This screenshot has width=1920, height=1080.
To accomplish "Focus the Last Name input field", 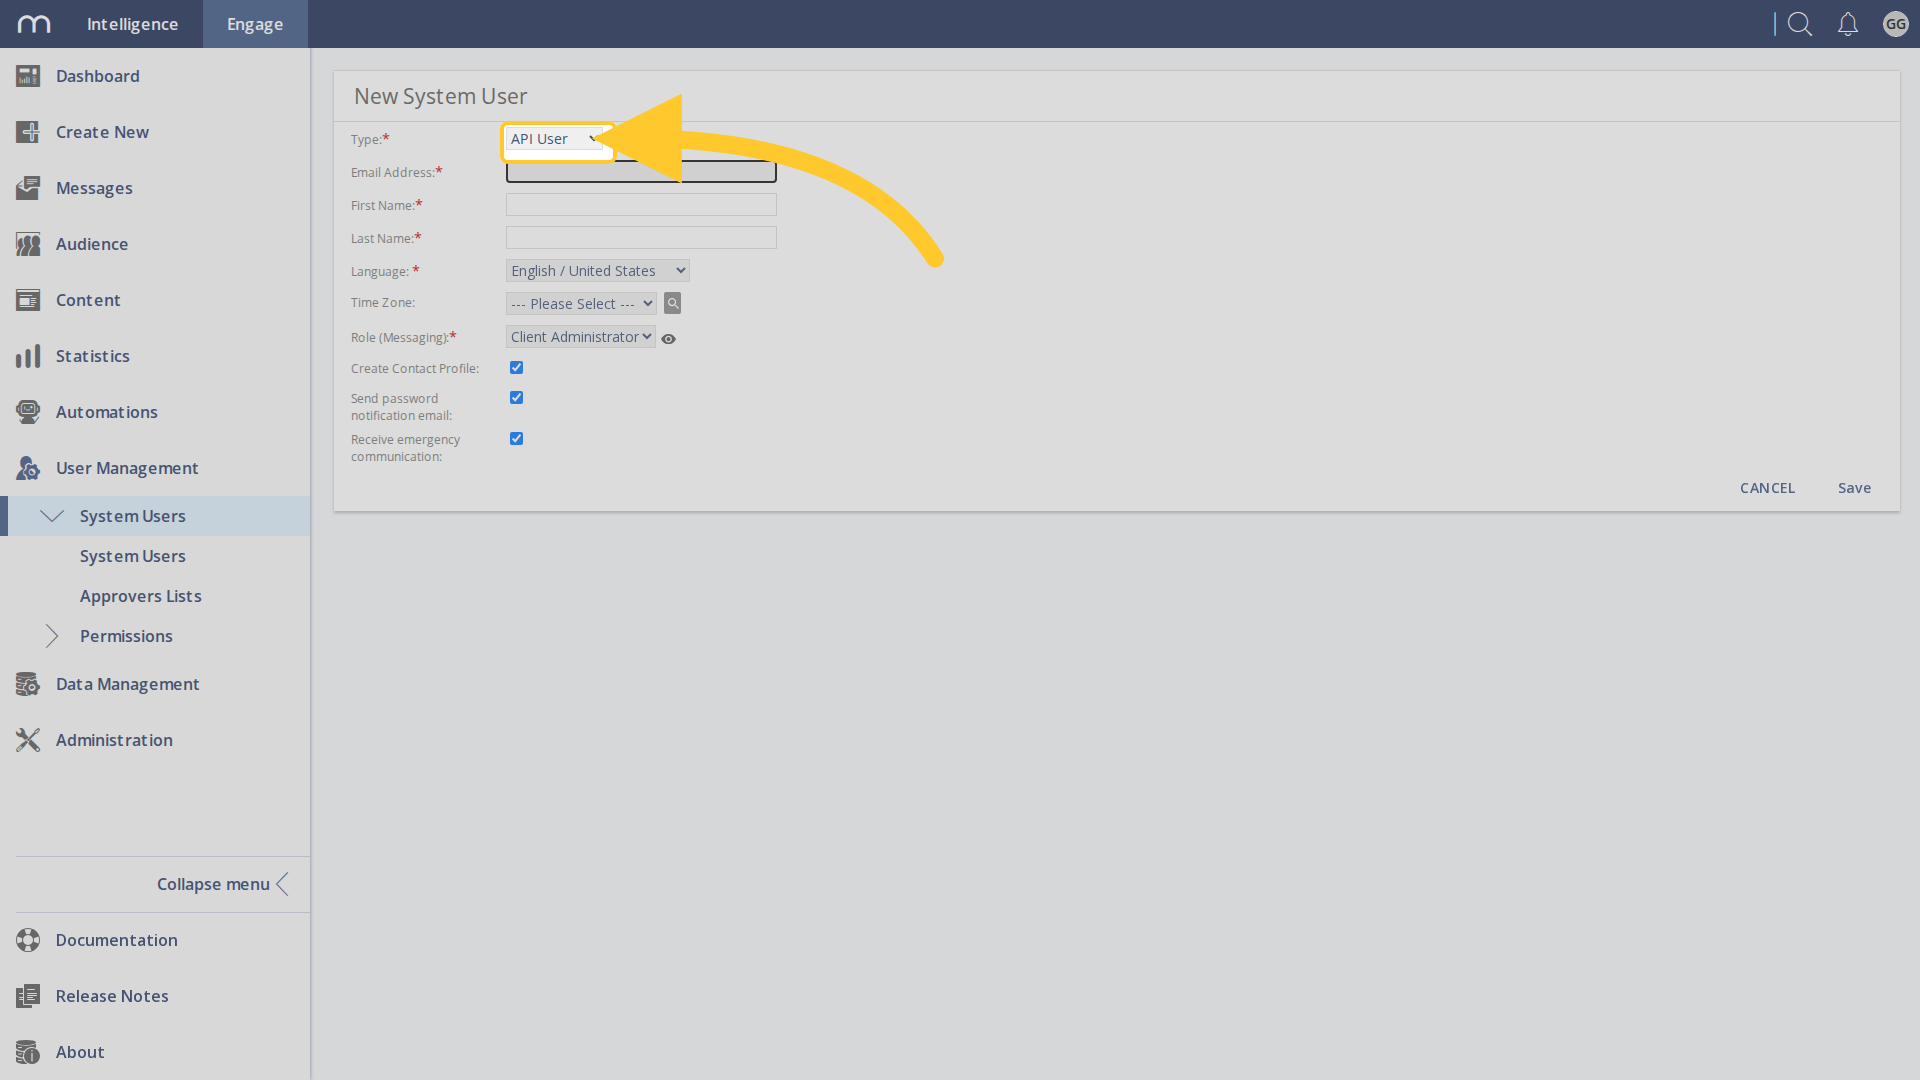I will 641,238.
